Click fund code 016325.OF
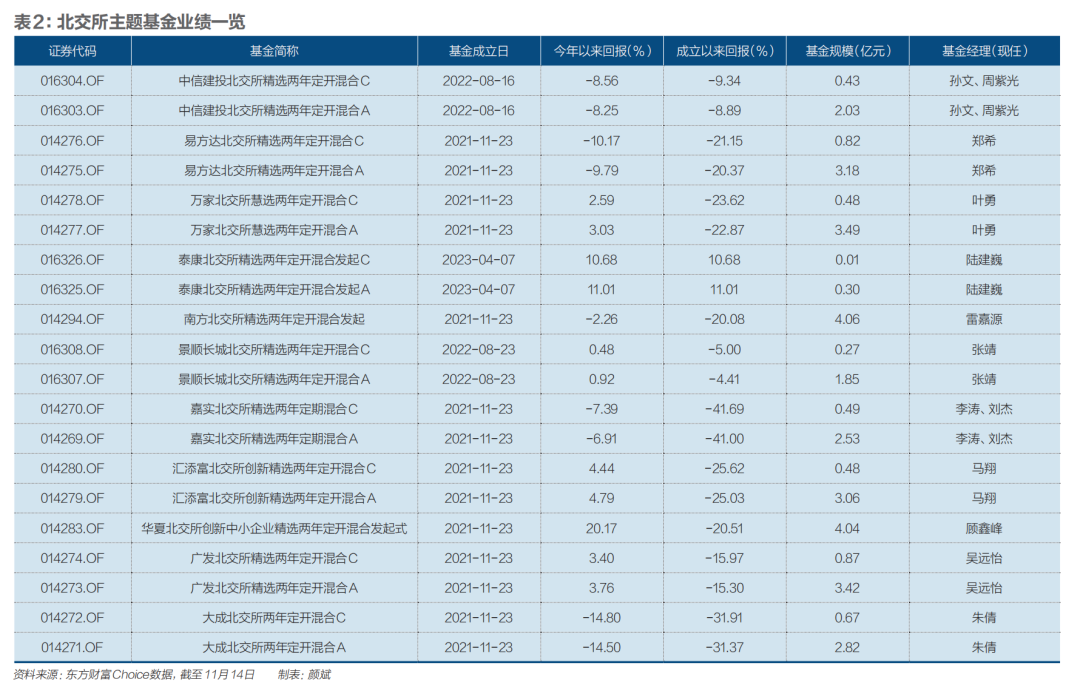This screenshot has width=1080, height=688. pos(72,290)
